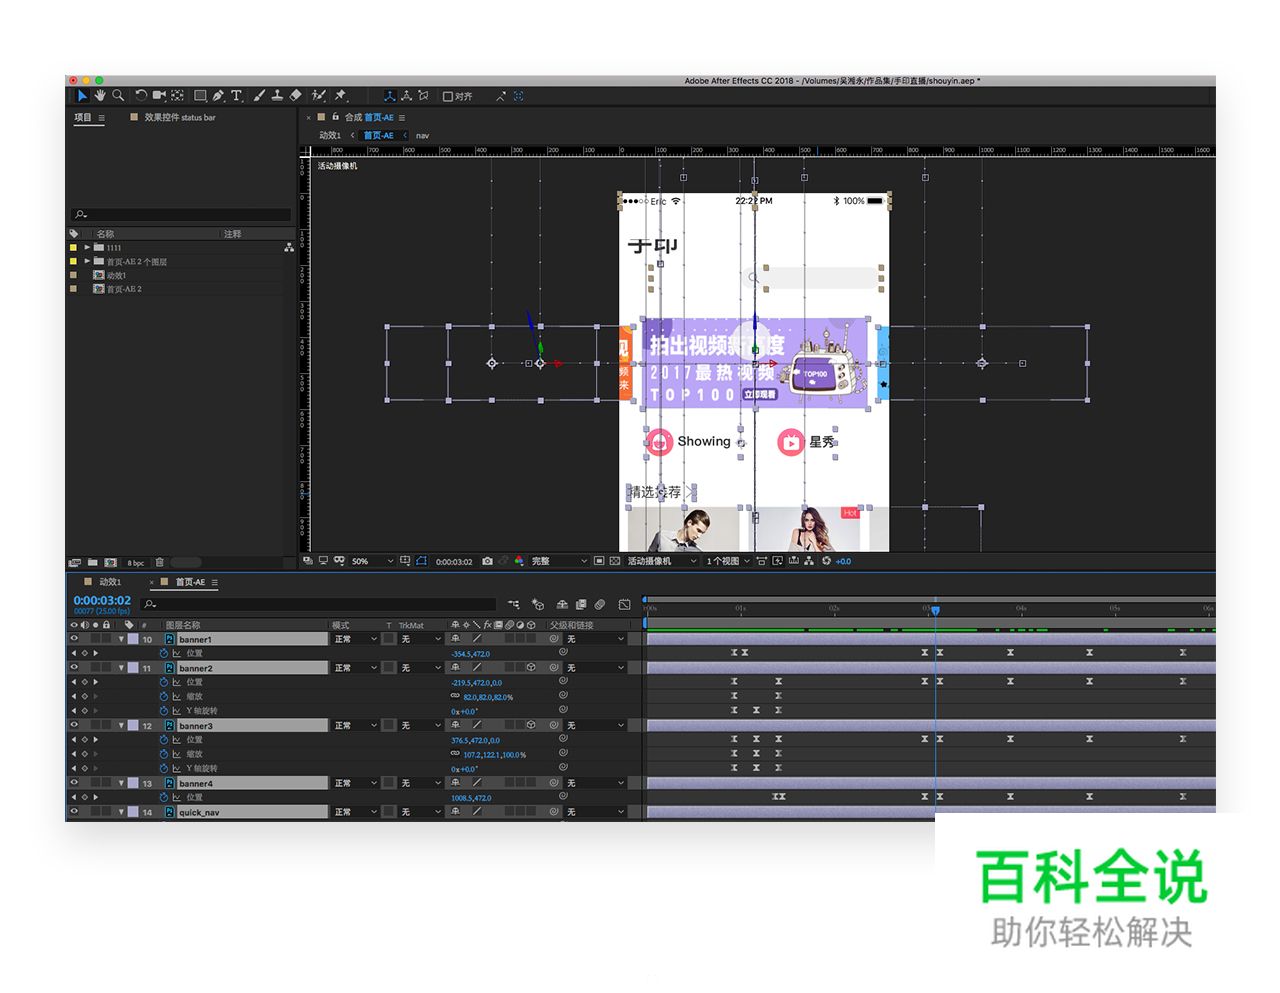Image resolution: width=1280 pixels, height=993 pixels.
Task: Click the timeline layer search field
Action: [319, 604]
